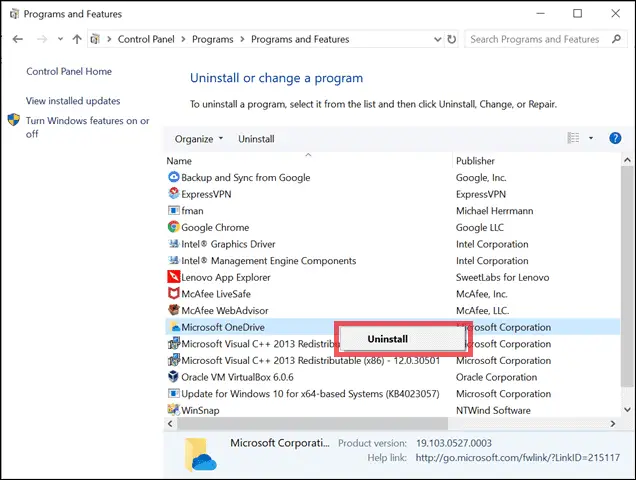Click the Update for Windows 10 icon
Screen dimensions: 636x480
[174, 393]
